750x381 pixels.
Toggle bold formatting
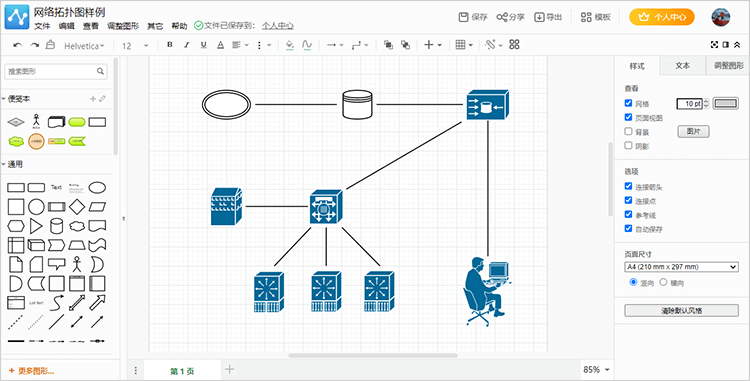point(169,45)
